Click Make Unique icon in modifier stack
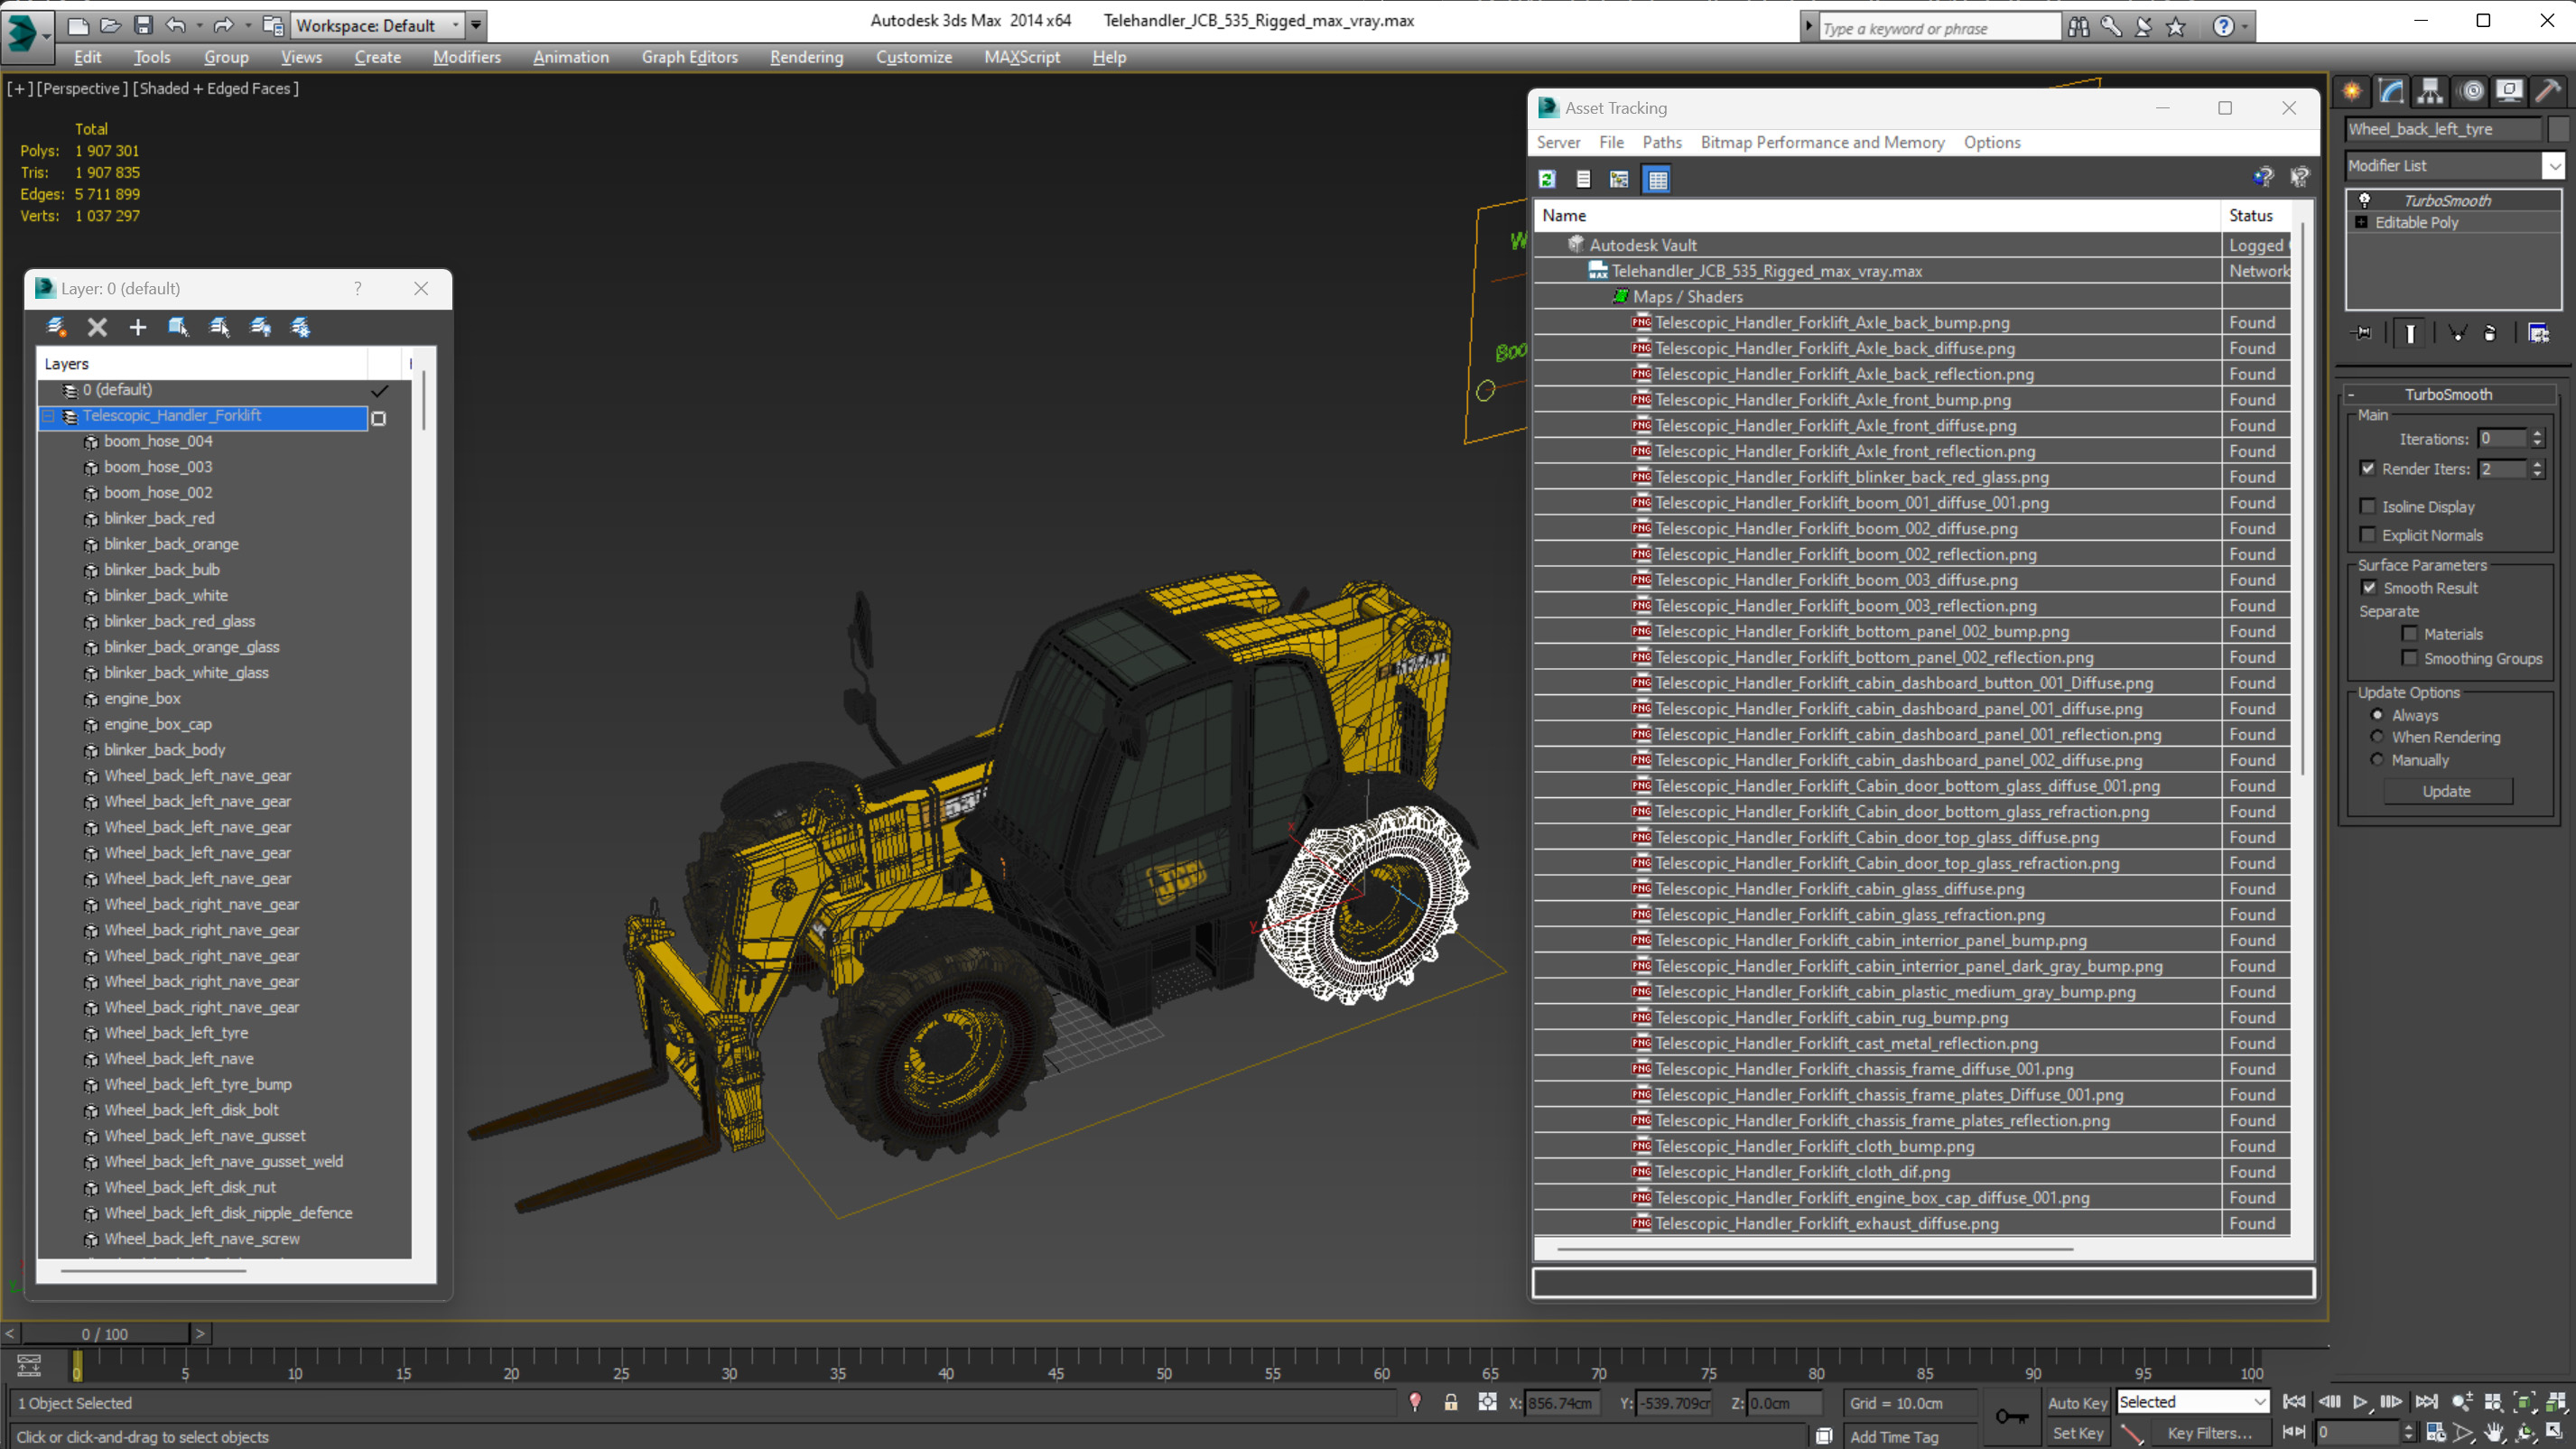This screenshot has height=1449, width=2576. tap(2458, 333)
